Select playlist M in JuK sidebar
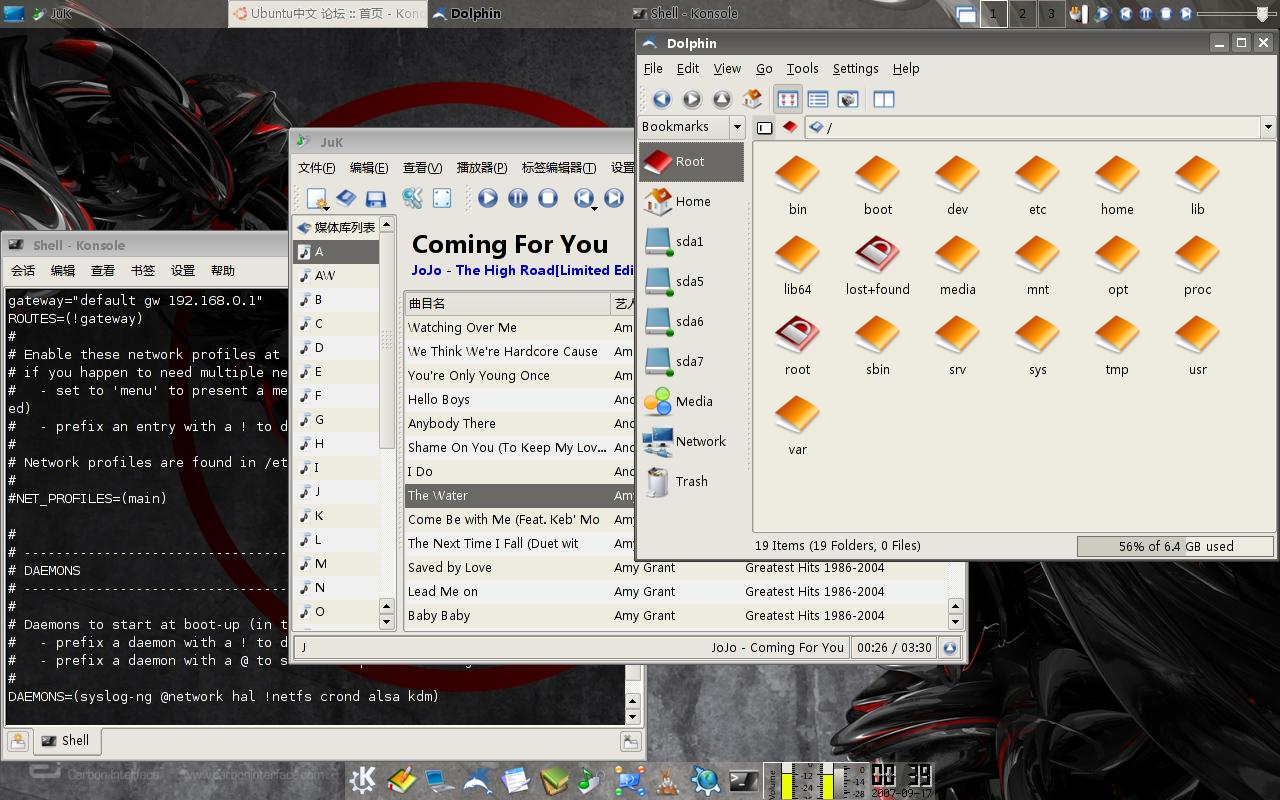The image size is (1280, 800). tap(336, 564)
